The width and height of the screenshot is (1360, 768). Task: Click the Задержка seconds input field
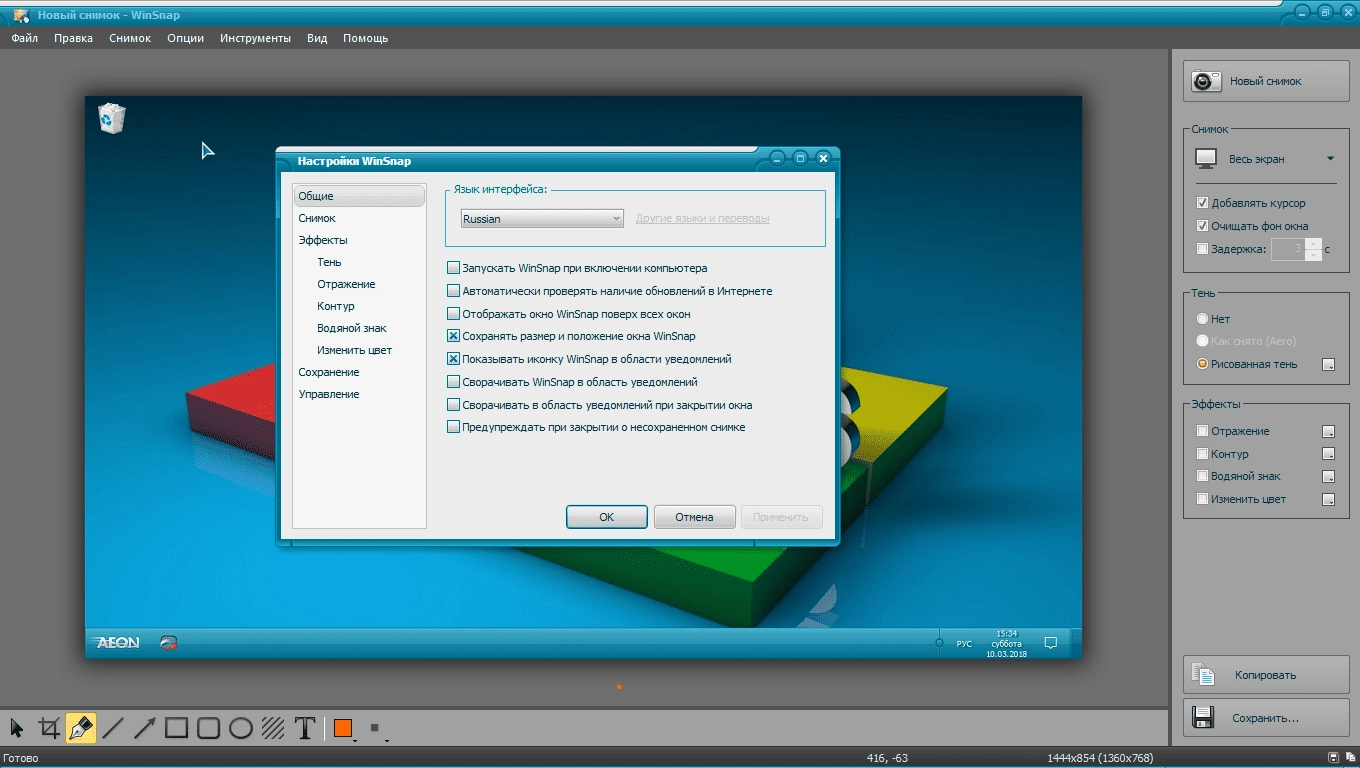pyautogui.click(x=1288, y=249)
